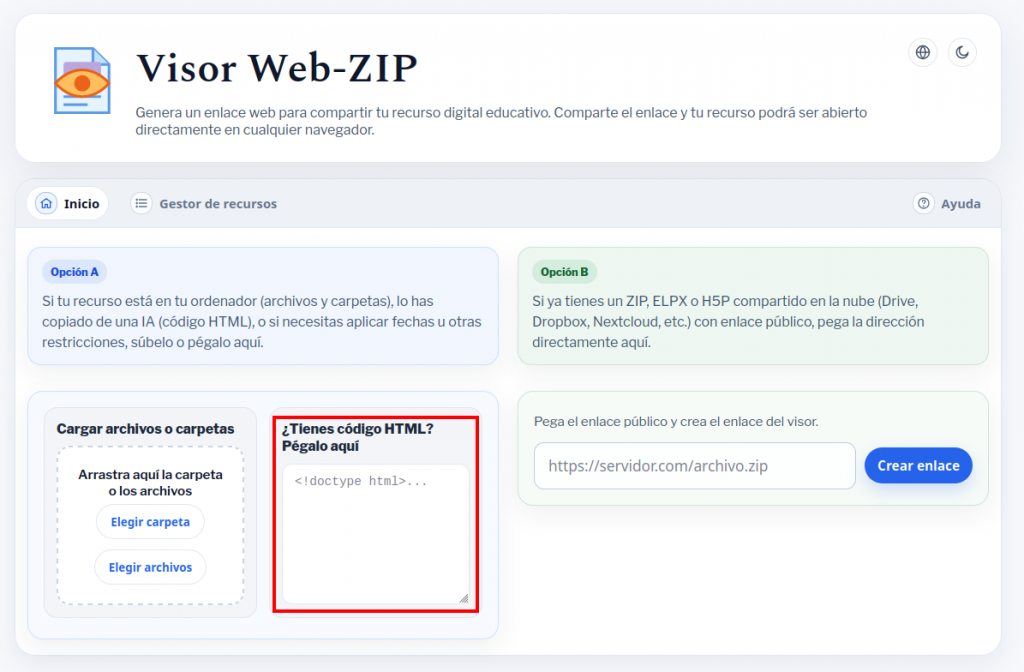Open the Ayuda help text link
Screen dimensions: 1024x672
[960, 203]
